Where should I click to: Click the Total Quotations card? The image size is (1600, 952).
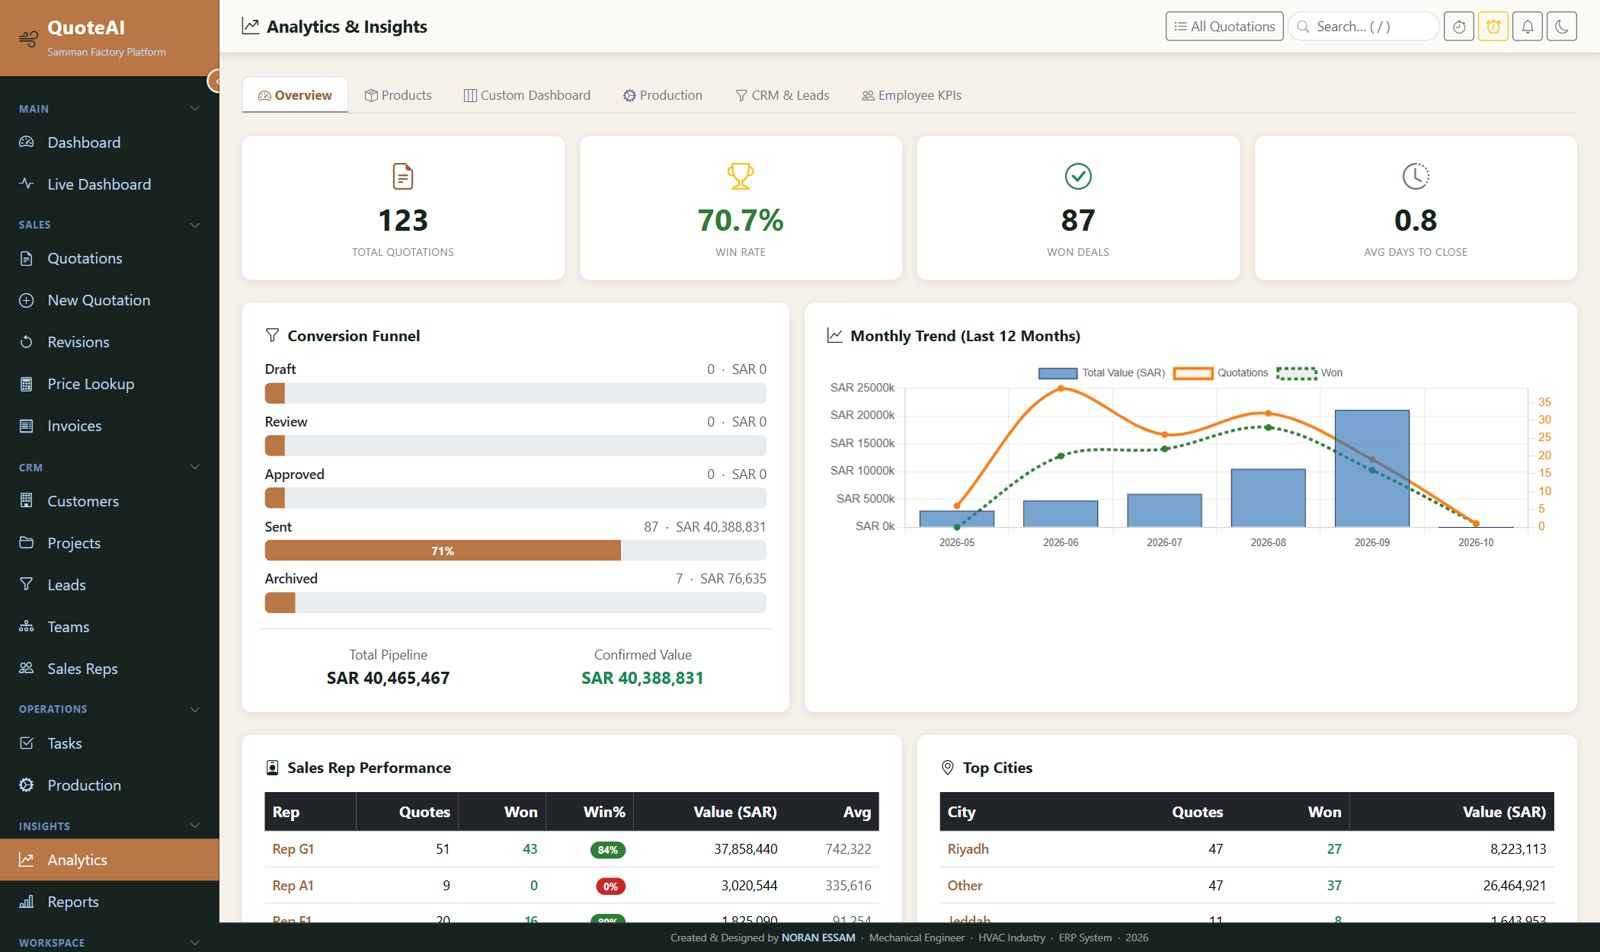403,208
